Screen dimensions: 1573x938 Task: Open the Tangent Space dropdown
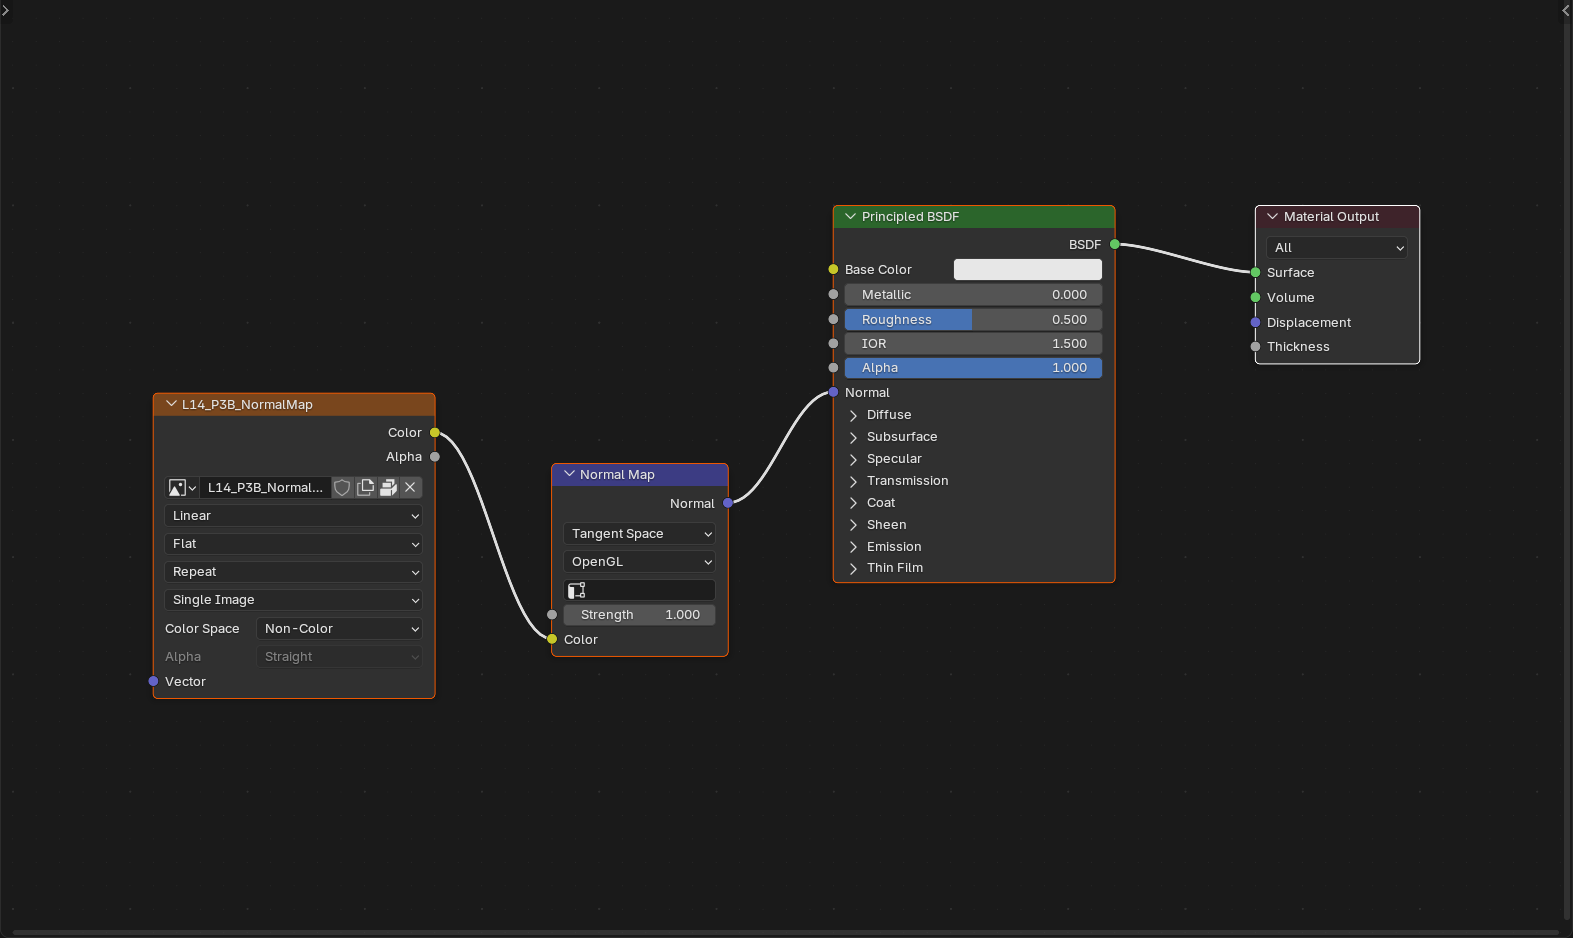click(x=639, y=534)
